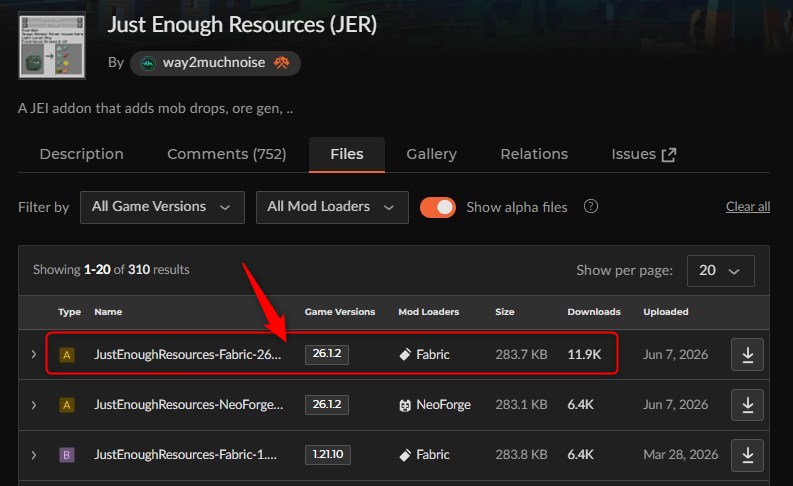The image size is (793, 486).
Task: Click the 283.1 KB size value
Action: pyautogui.click(x=521, y=405)
